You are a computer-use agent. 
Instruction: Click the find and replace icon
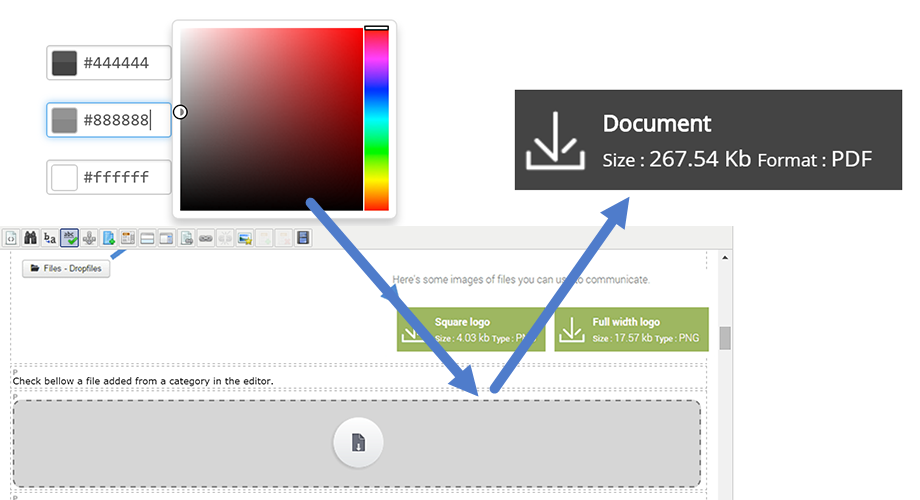(x=49, y=238)
